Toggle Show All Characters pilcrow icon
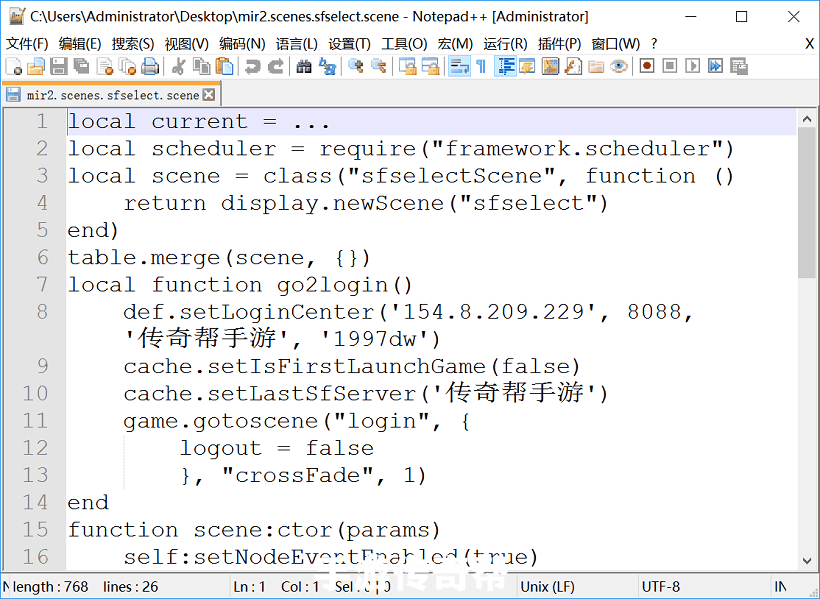The width and height of the screenshot is (820, 599). point(482,67)
